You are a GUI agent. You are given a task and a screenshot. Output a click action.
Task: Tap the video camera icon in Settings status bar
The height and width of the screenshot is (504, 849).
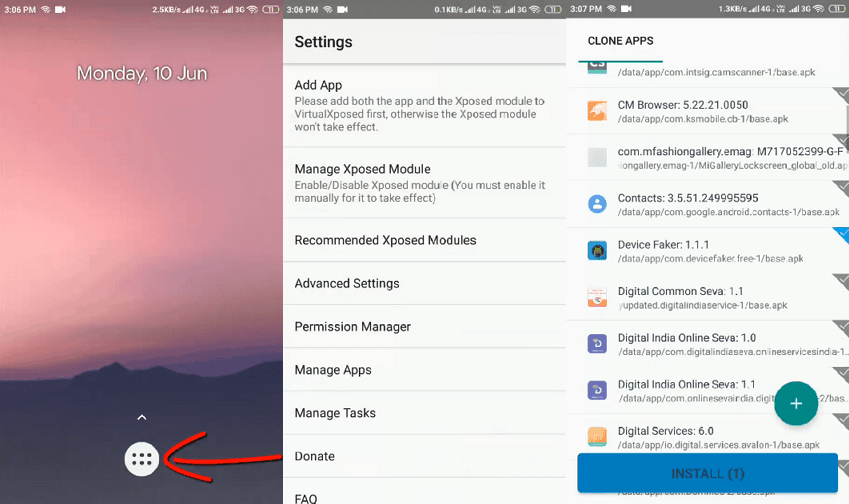[342, 9]
